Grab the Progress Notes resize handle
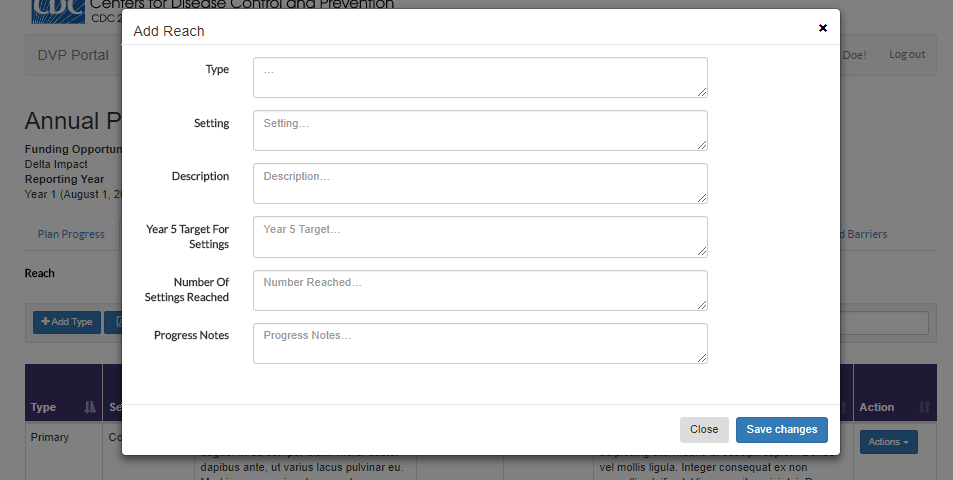The width and height of the screenshot is (953, 480). point(702,358)
